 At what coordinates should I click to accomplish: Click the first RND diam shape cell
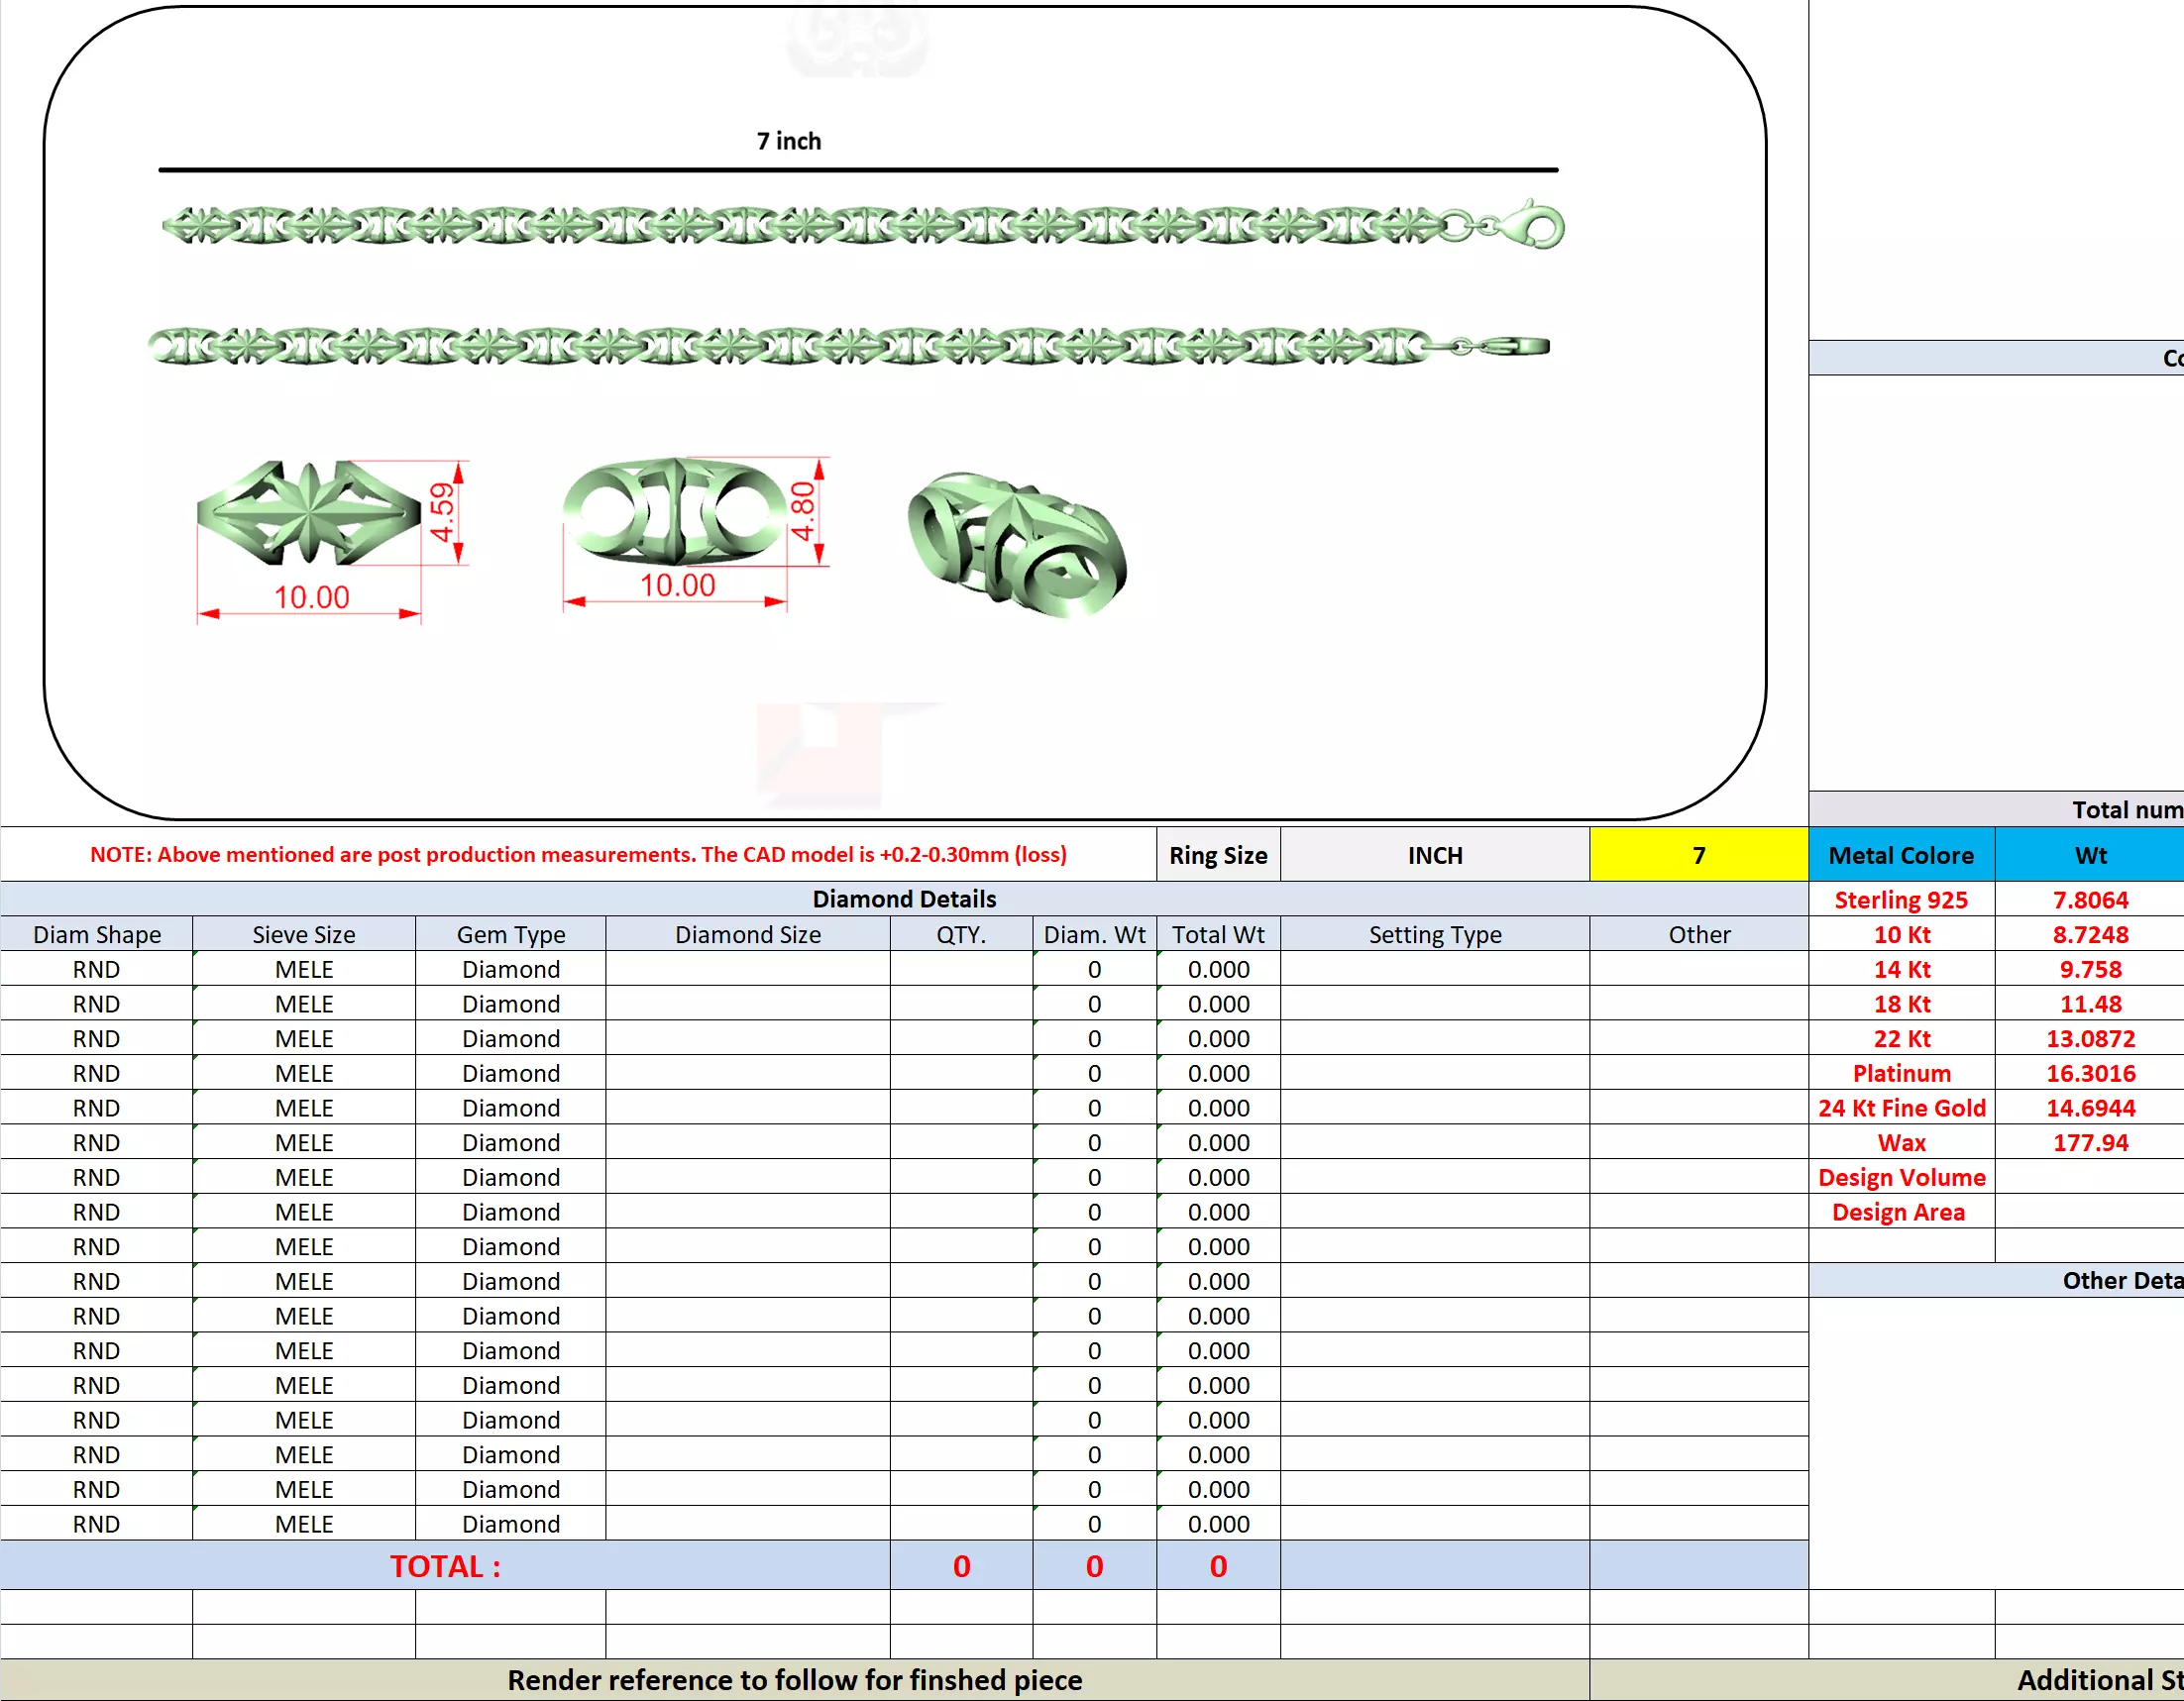pyautogui.click(x=96, y=969)
